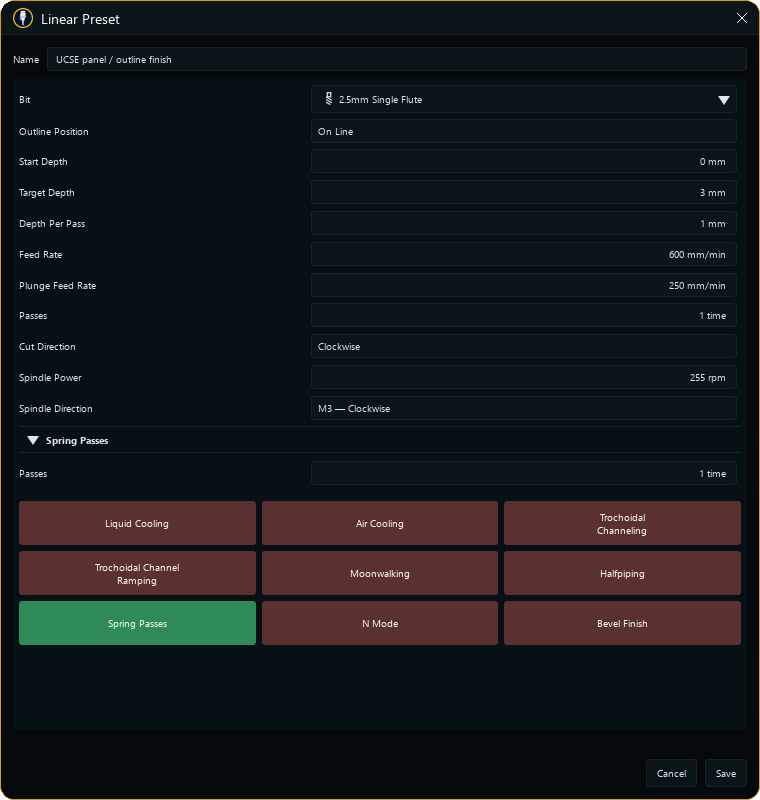760x800 pixels.
Task: Click the Spindle Direction label
Action: pyautogui.click(x=56, y=409)
